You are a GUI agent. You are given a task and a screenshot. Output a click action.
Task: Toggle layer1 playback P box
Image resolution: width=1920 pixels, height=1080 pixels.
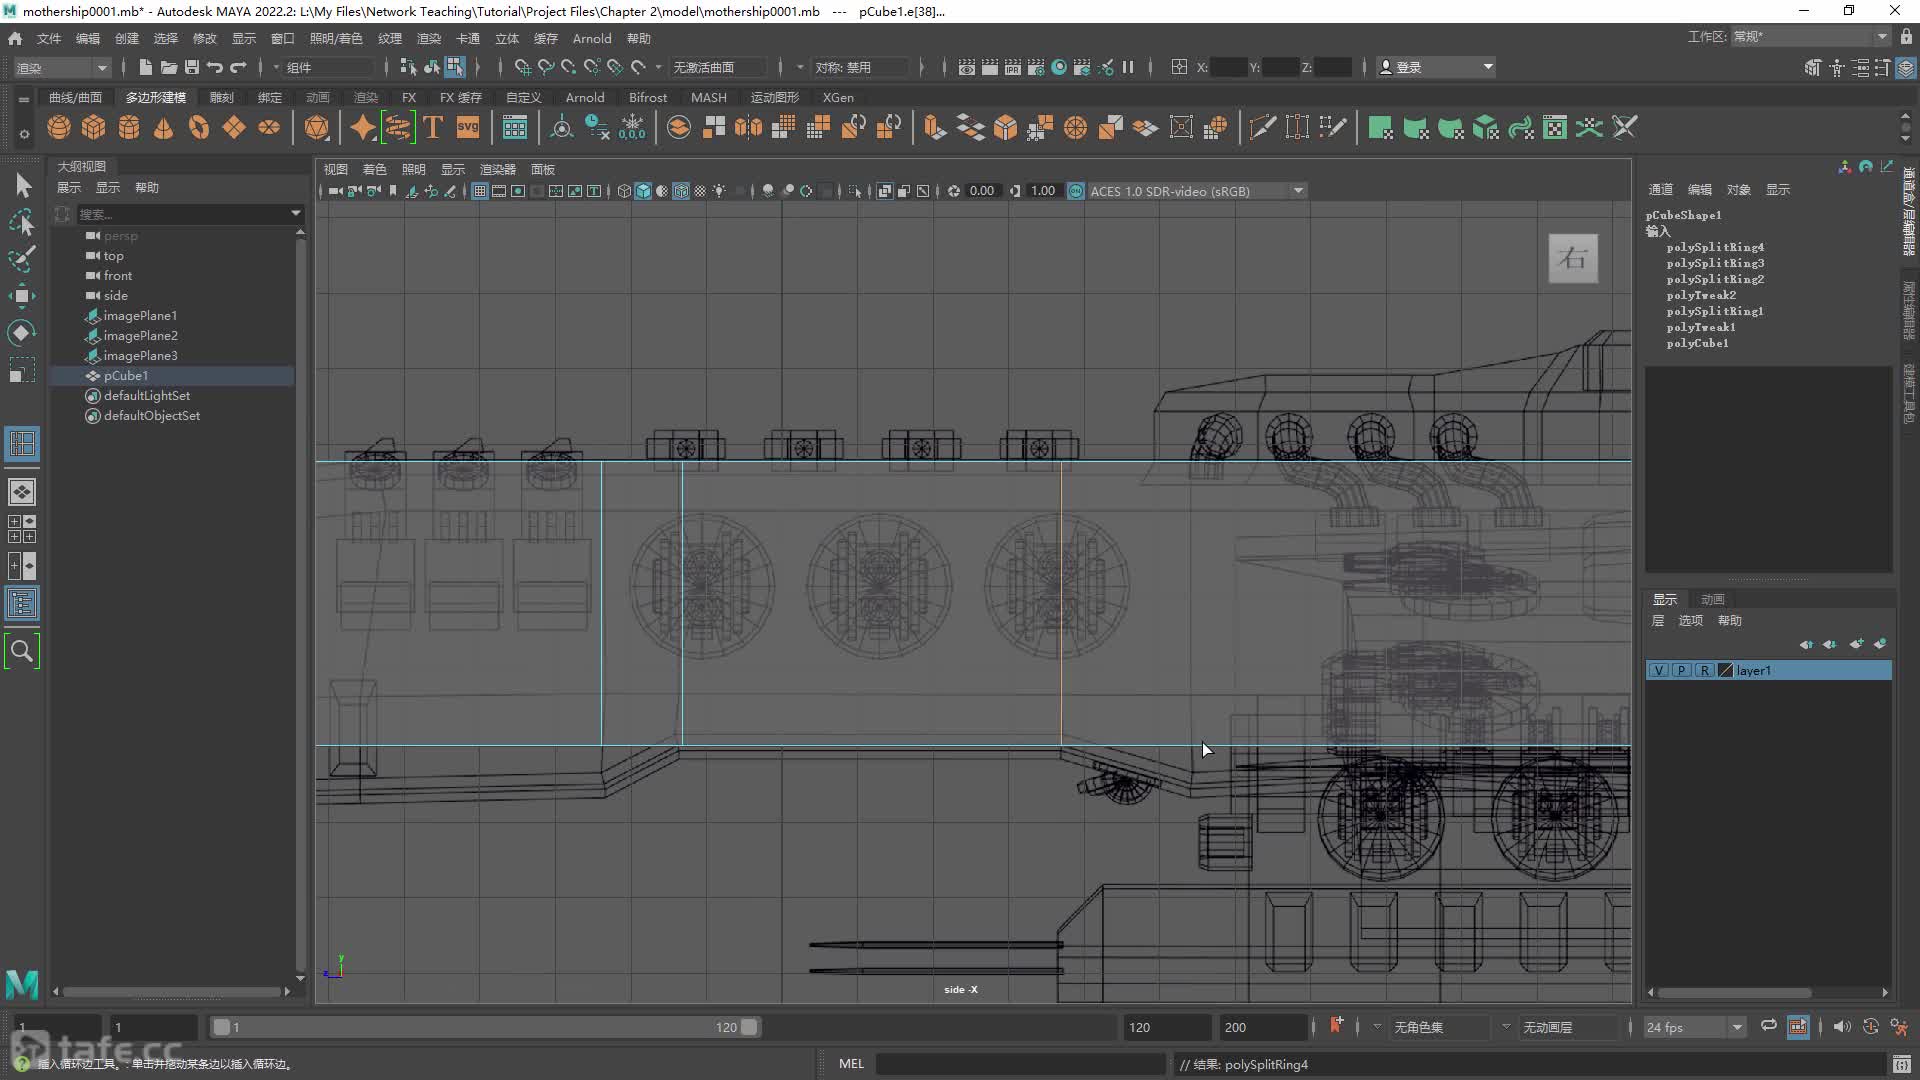pos(1682,671)
